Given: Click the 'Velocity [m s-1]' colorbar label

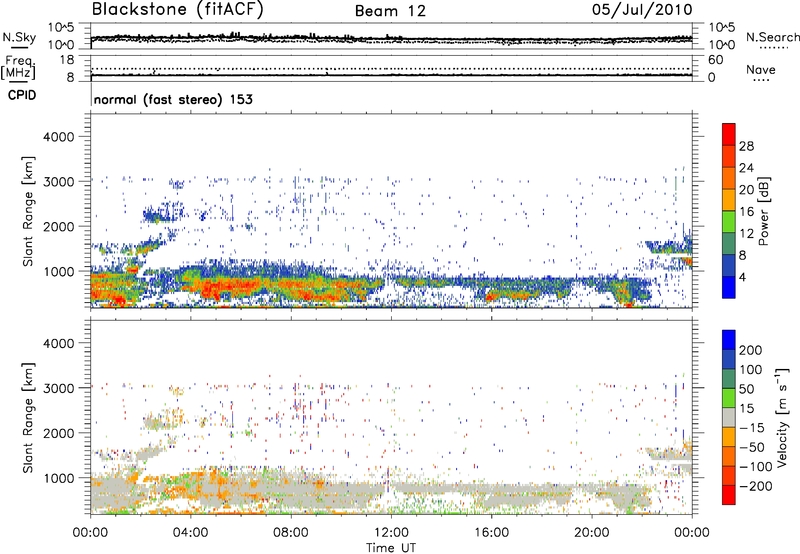Looking at the screenshot, I should (782, 417).
